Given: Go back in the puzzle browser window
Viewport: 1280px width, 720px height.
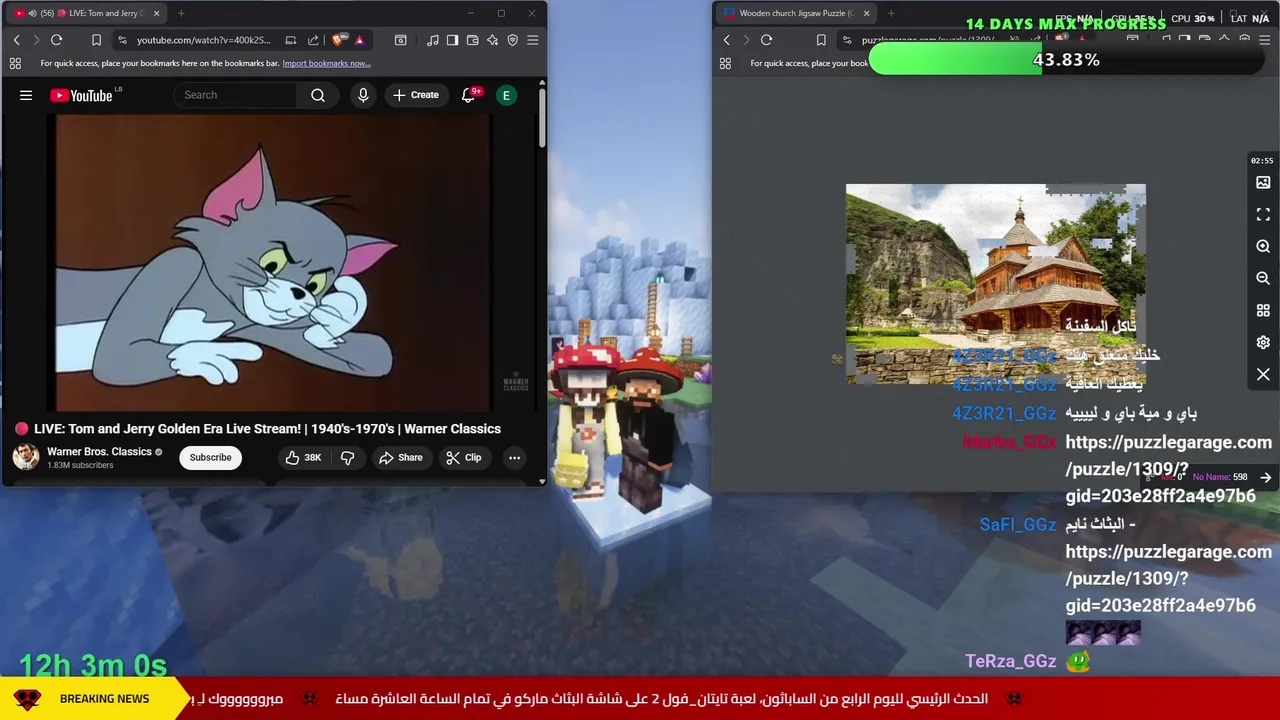Looking at the screenshot, I should pyautogui.click(x=726, y=40).
